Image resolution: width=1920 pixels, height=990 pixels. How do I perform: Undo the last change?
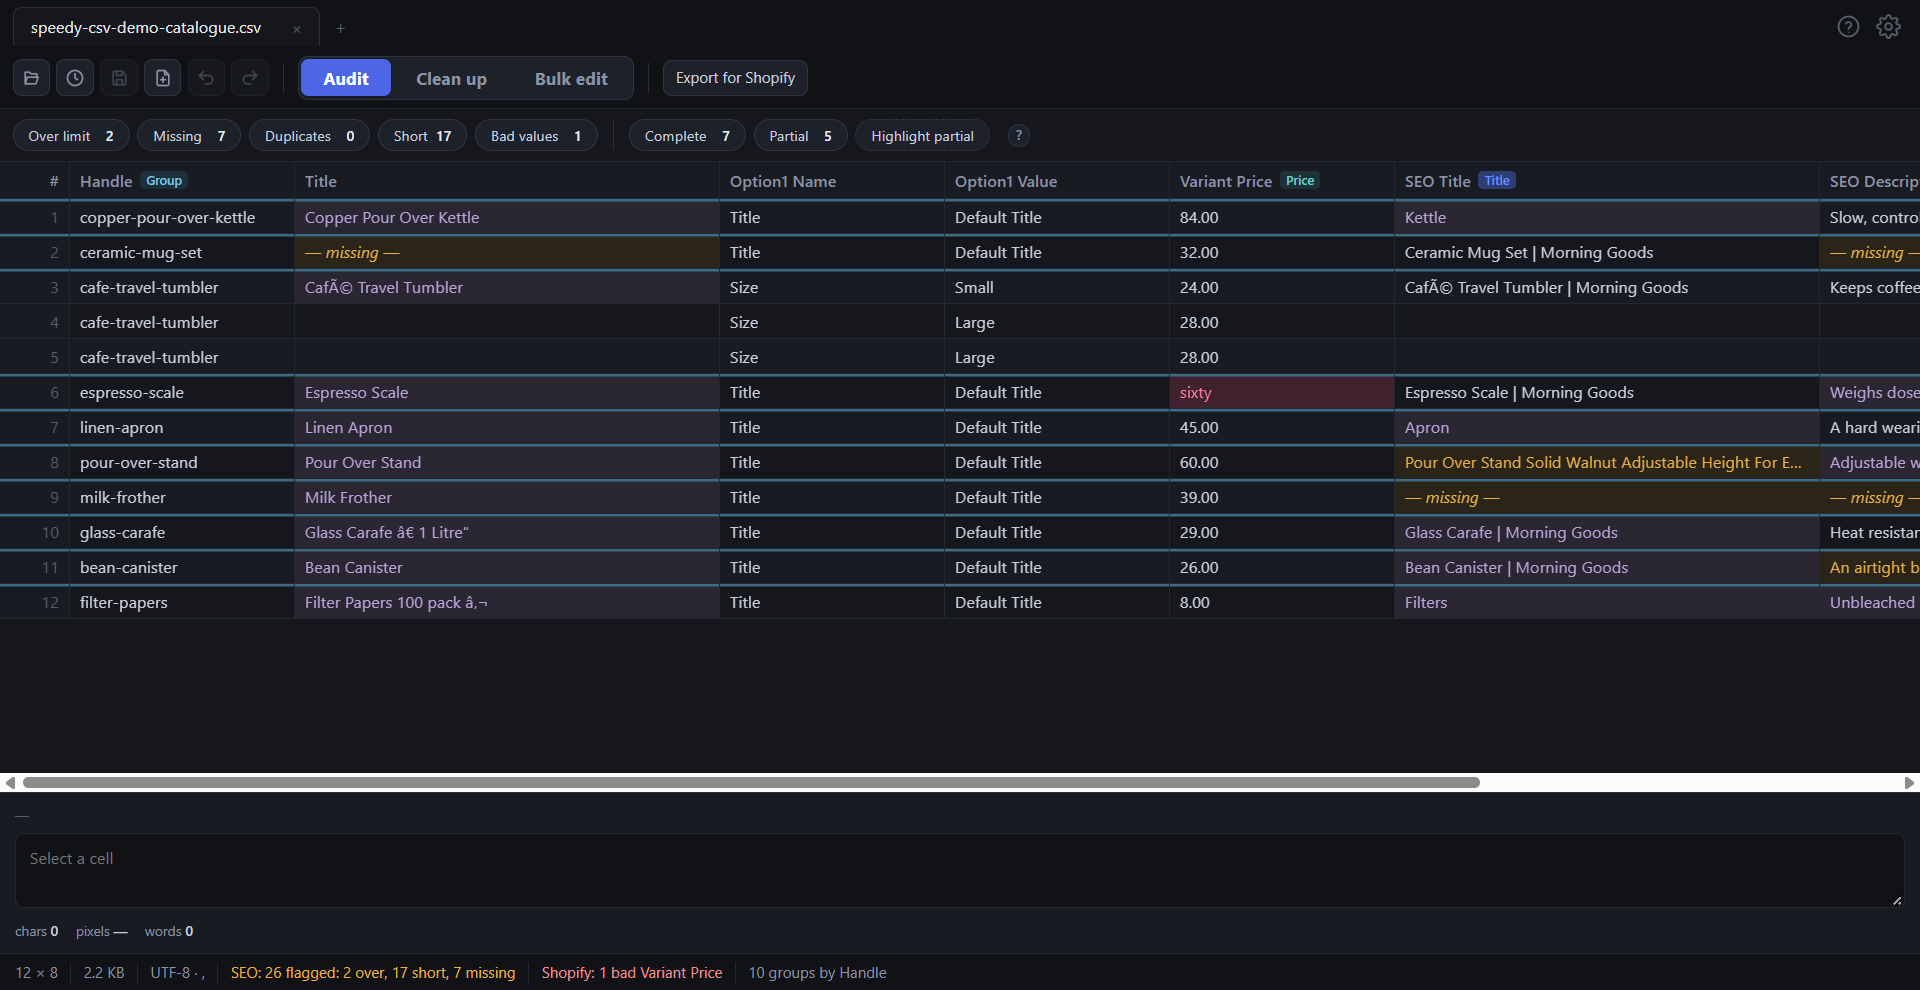click(206, 78)
